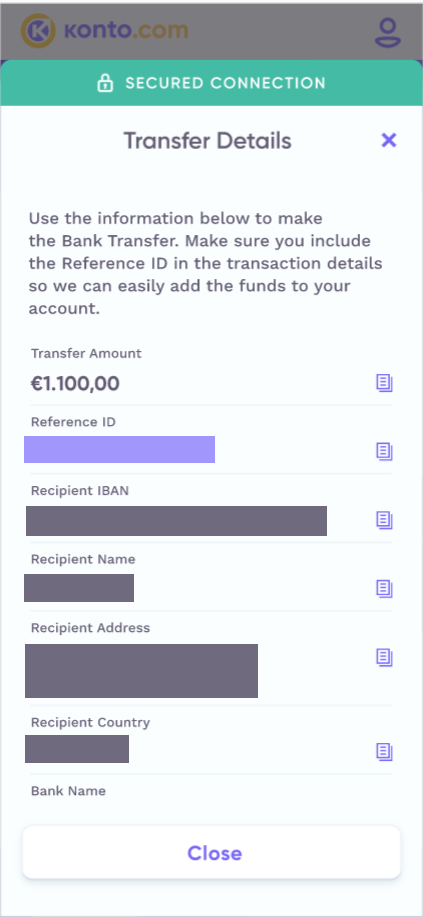Click the Transfer Details heading

coord(207,141)
